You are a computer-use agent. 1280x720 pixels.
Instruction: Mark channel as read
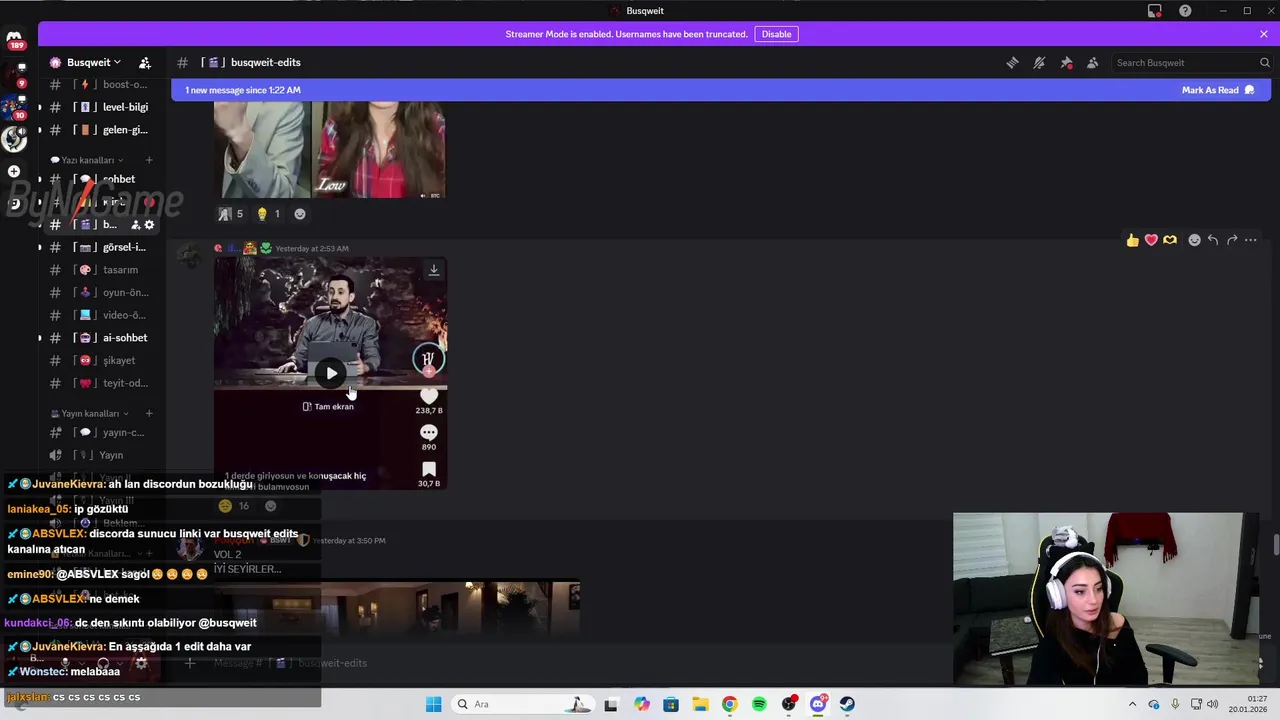(x=1217, y=90)
